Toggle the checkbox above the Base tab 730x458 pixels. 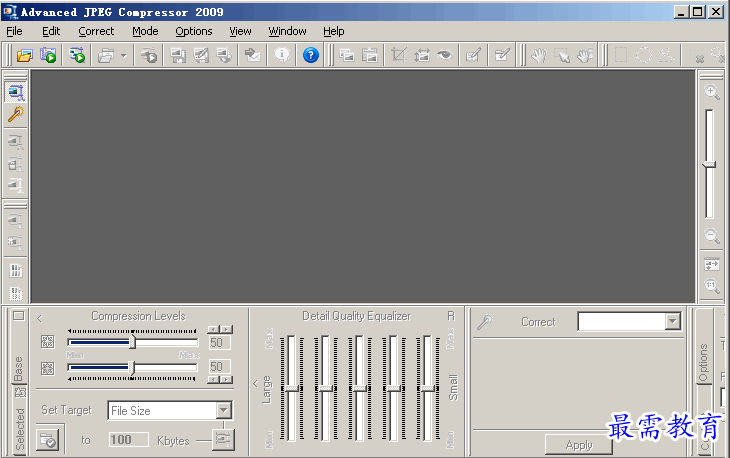[18, 316]
